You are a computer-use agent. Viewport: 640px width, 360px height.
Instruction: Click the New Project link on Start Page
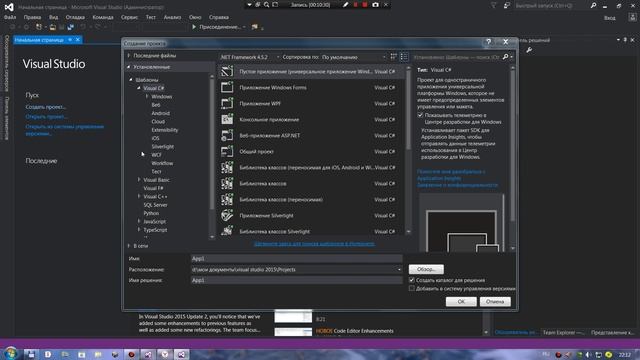(45, 107)
